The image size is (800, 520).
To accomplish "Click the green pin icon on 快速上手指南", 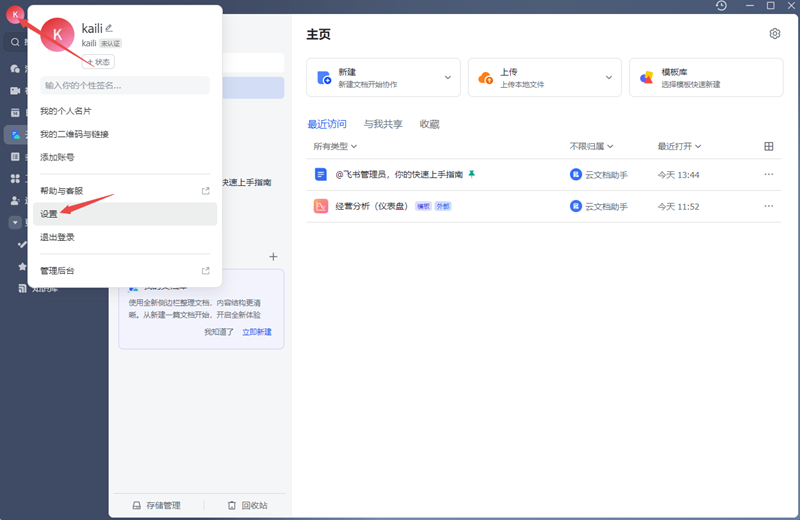I will click(472, 174).
